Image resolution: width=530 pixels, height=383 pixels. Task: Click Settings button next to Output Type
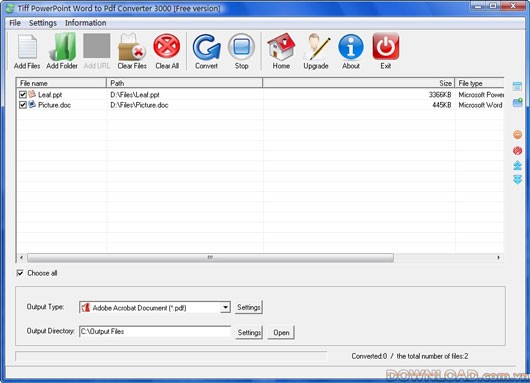(x=249, y=307)
